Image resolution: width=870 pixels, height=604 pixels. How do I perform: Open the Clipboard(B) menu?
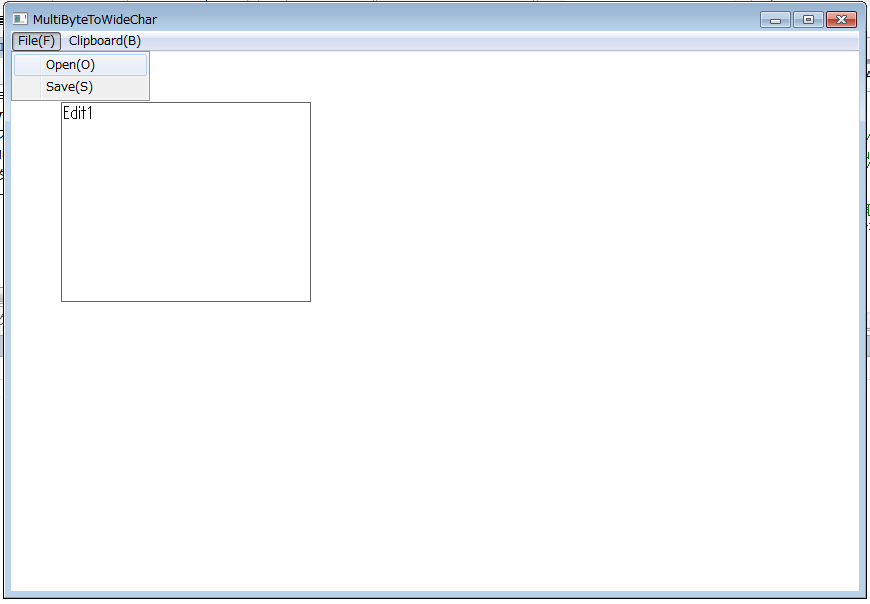105,41
